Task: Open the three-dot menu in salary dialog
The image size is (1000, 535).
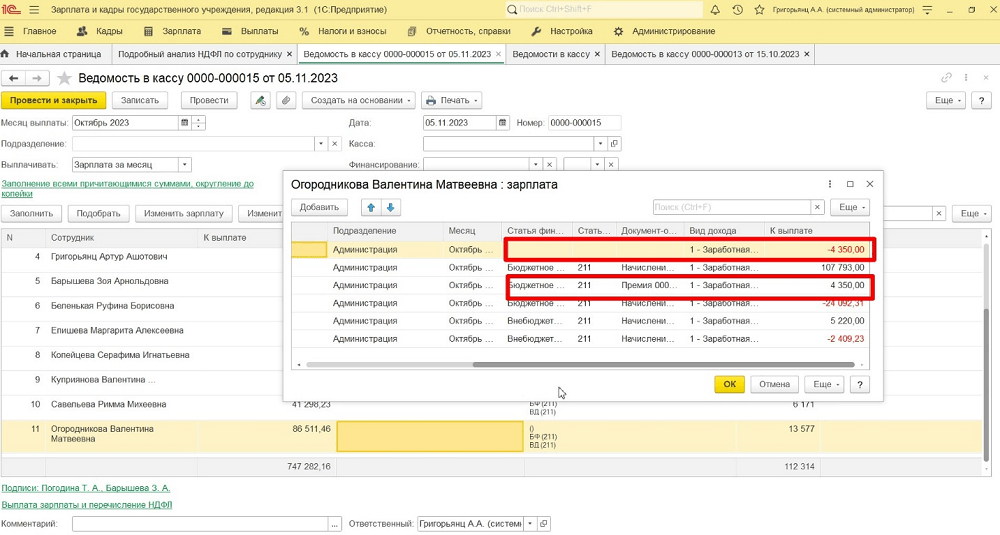Action: 830,184
